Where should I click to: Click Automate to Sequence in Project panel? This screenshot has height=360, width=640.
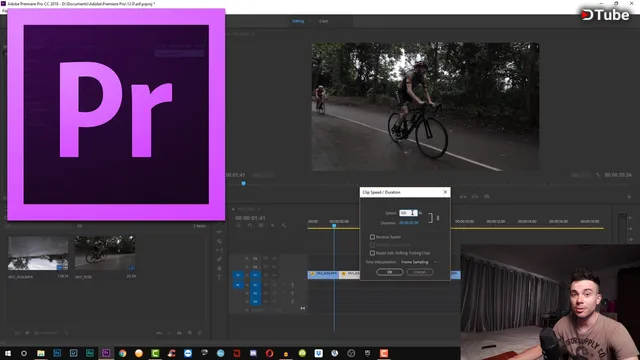pos(160,333)
